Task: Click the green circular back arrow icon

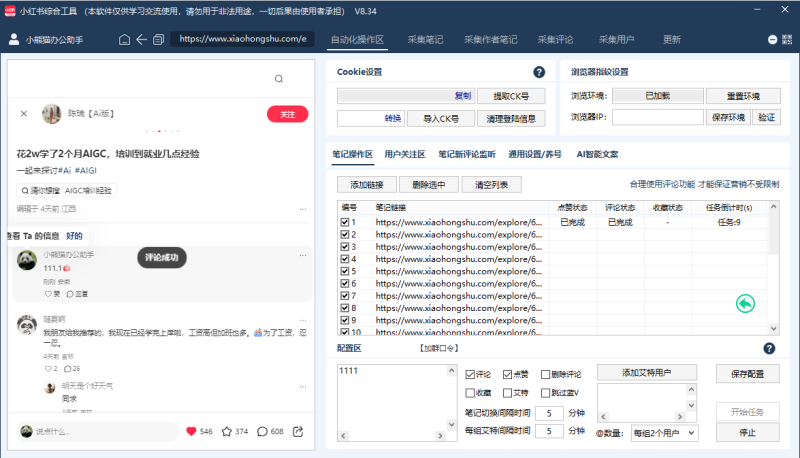Action: click(745, 304)
